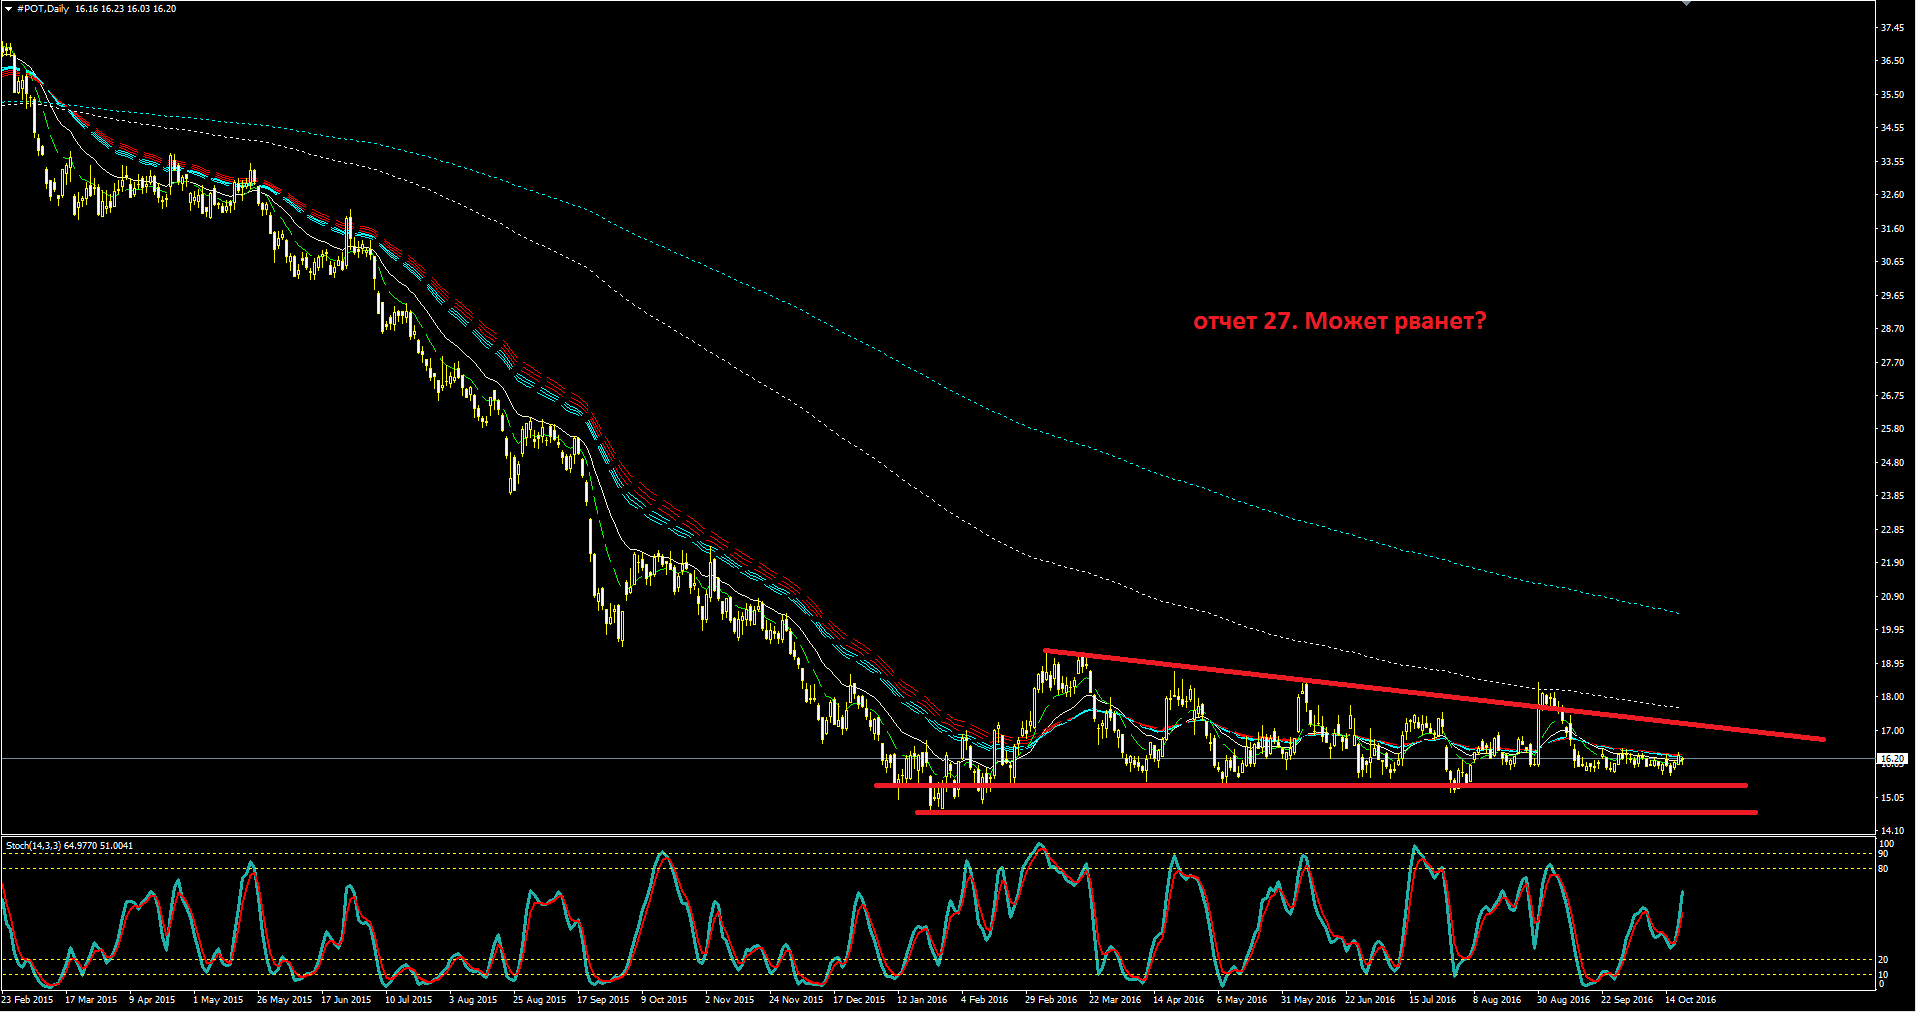Click the 15.05 price scale label

coord(1891,798)
